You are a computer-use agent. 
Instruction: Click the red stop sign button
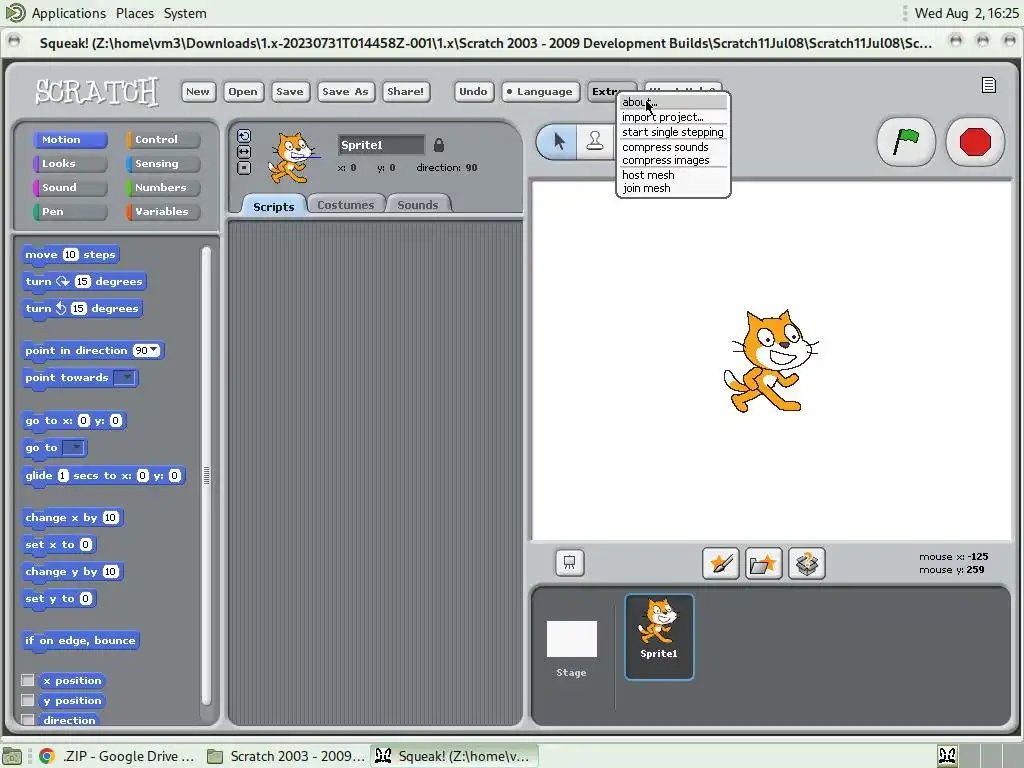(x=975, y=142)
